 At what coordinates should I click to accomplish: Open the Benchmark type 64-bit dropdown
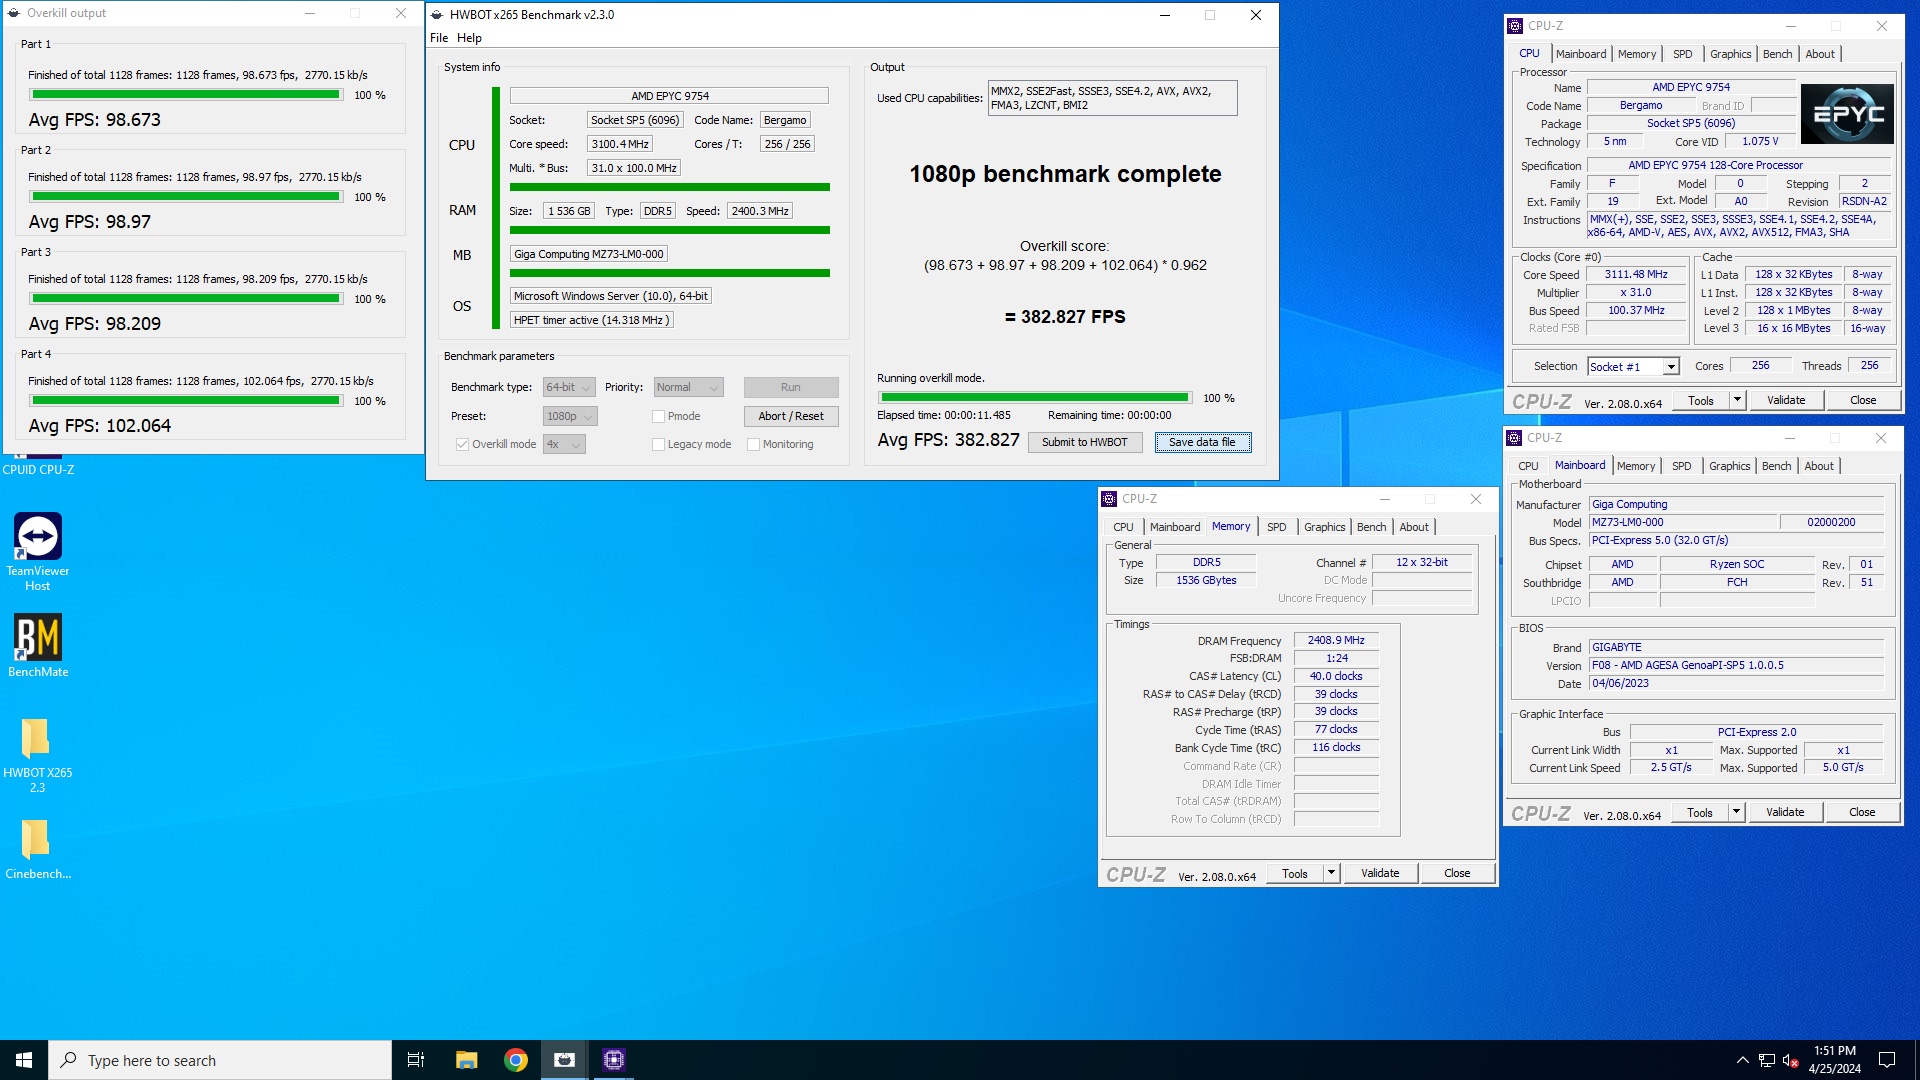coord(569,387)
